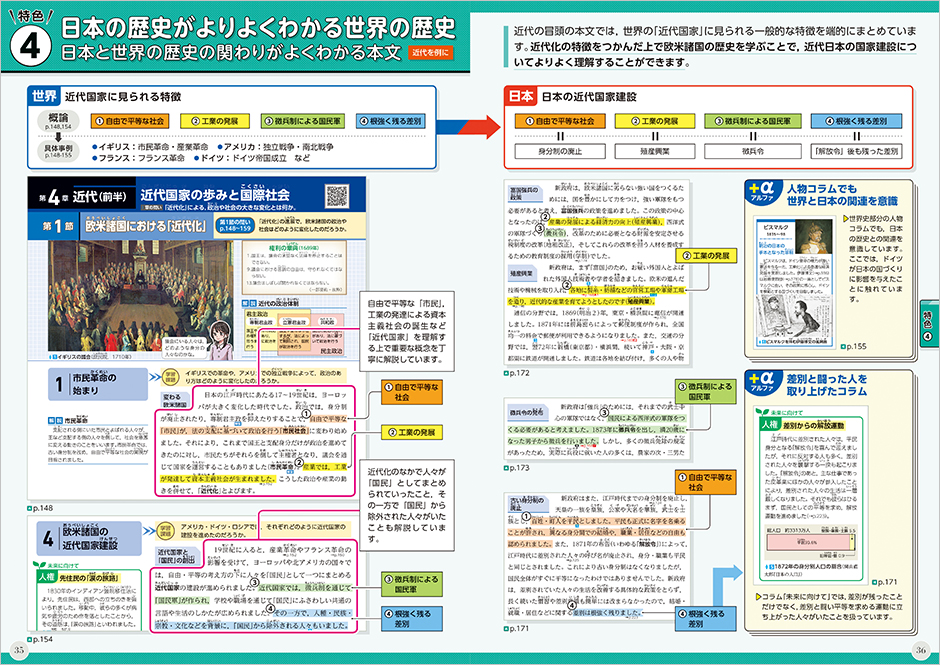This screenshot has width=940, height=665.
Task: Open the p.172 page reference
Action: [517, 373]
